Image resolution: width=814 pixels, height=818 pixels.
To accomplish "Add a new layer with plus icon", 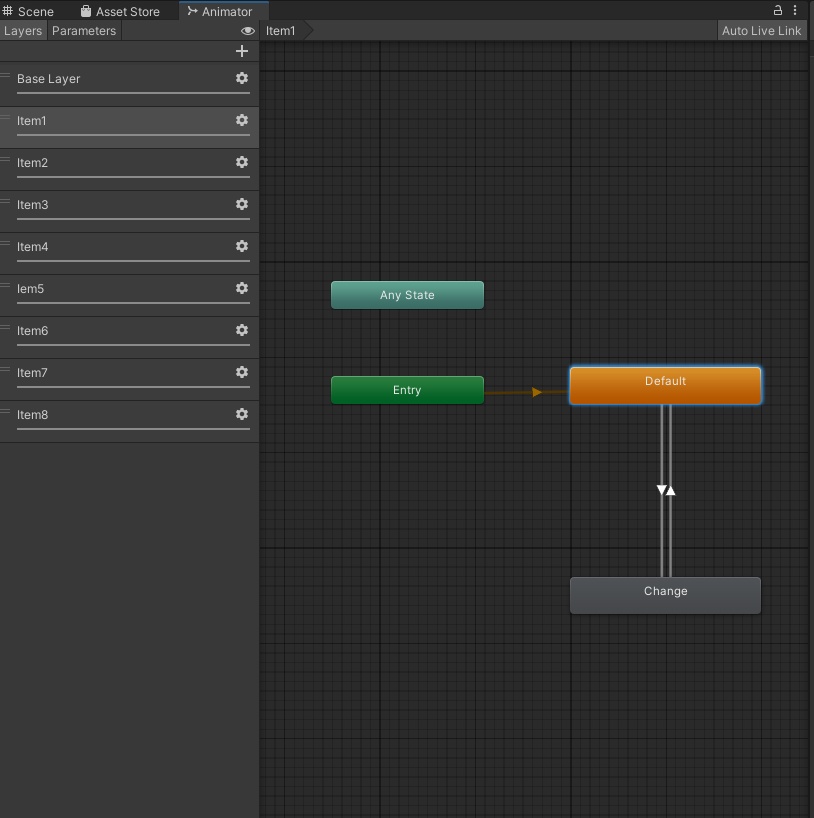I will point(242,51).
